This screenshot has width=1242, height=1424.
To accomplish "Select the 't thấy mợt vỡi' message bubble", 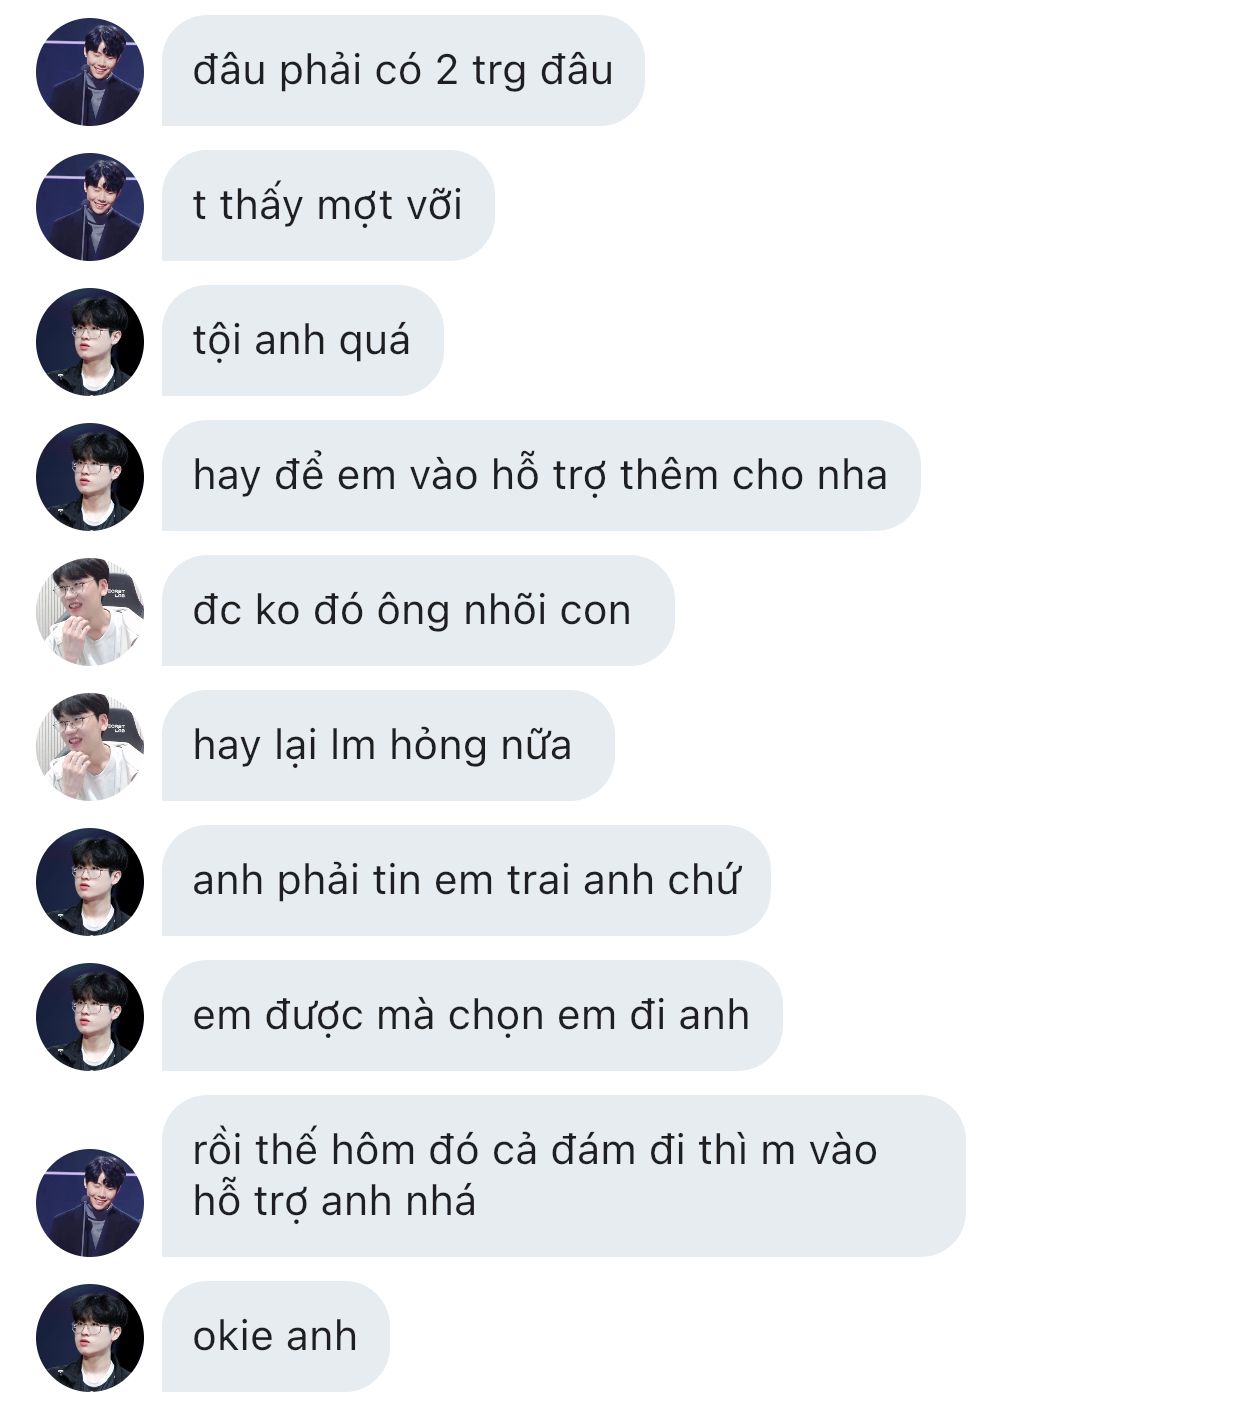I will (328, 206).
